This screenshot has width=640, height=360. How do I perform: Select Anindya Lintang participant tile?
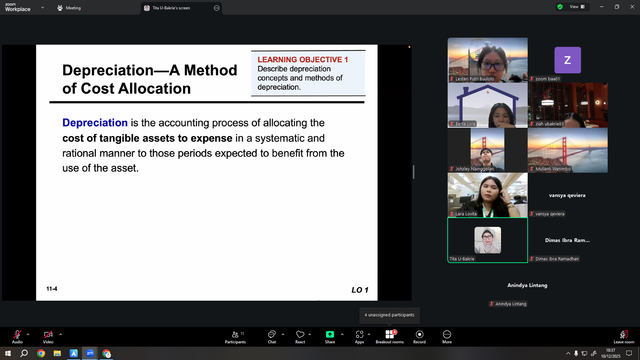pos(527,285)
